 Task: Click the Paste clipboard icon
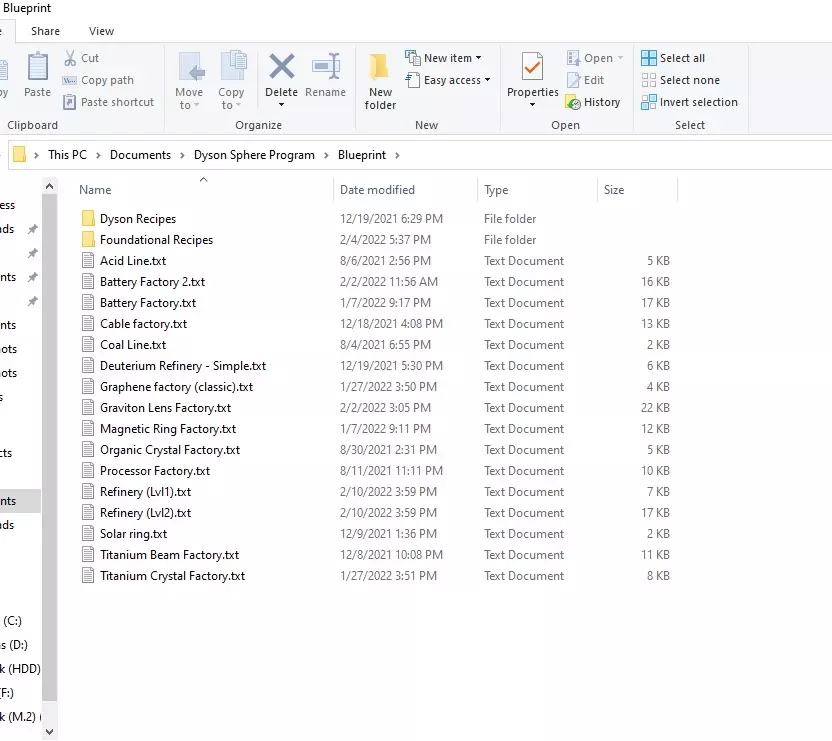[x=38, y=66]
